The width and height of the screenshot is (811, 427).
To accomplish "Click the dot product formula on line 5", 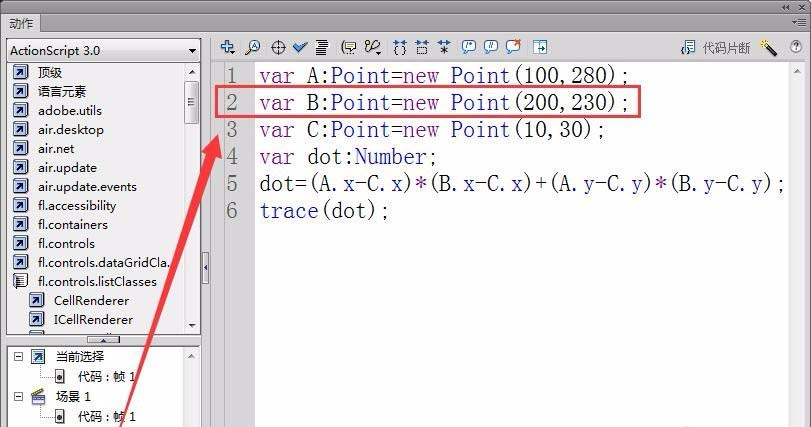I will tap(521, 183).
